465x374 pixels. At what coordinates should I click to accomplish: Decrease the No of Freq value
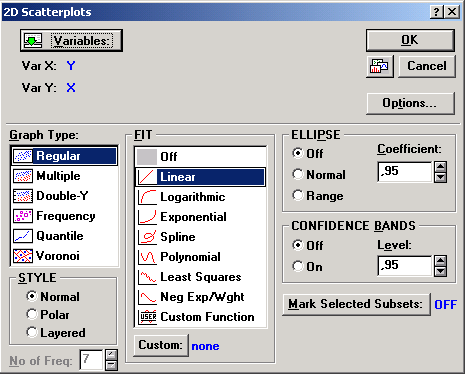(111, 365)
